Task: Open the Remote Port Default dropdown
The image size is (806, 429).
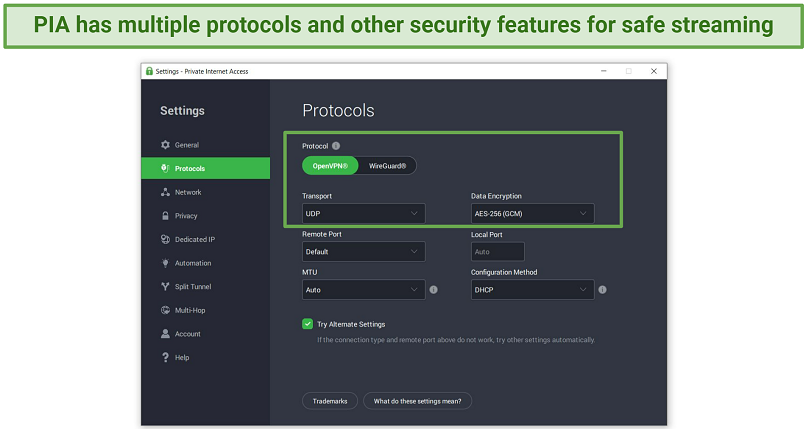Action: (x=363, y=252)
